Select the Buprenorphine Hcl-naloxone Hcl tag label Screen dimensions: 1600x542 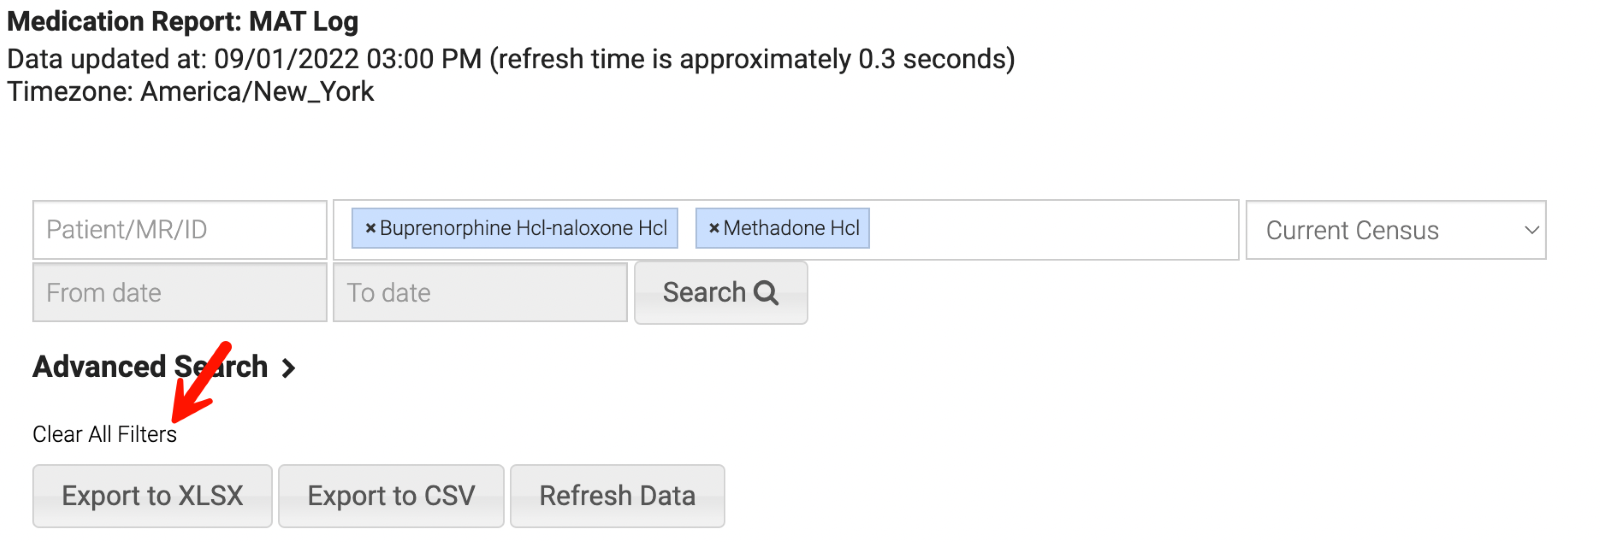[x=523, y=229]
